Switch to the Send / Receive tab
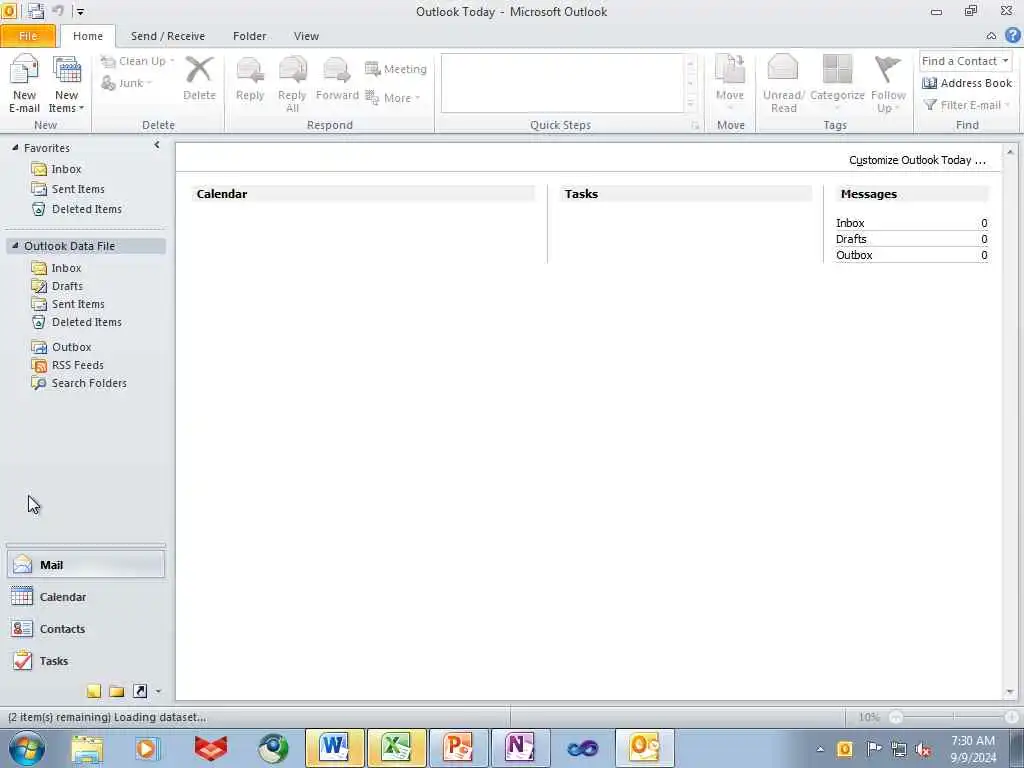 (x=168, y=36)
